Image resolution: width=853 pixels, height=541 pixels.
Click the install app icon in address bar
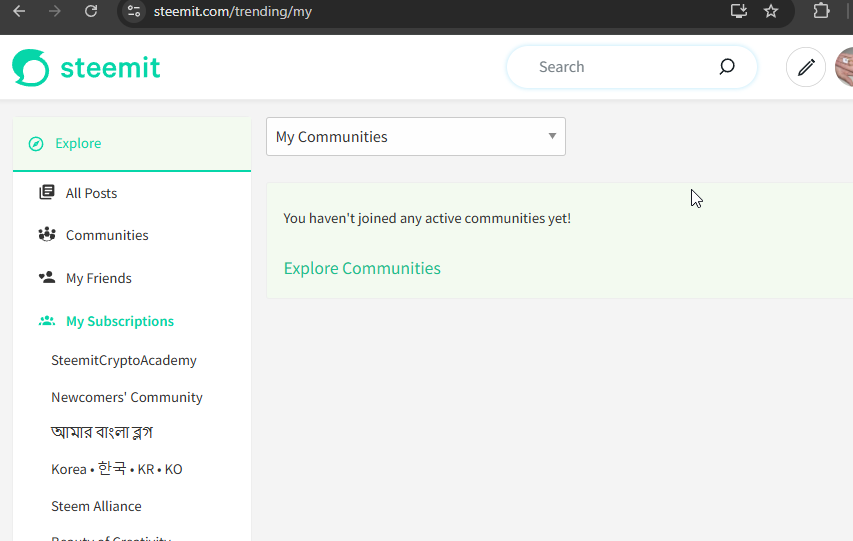pos(739,11)
